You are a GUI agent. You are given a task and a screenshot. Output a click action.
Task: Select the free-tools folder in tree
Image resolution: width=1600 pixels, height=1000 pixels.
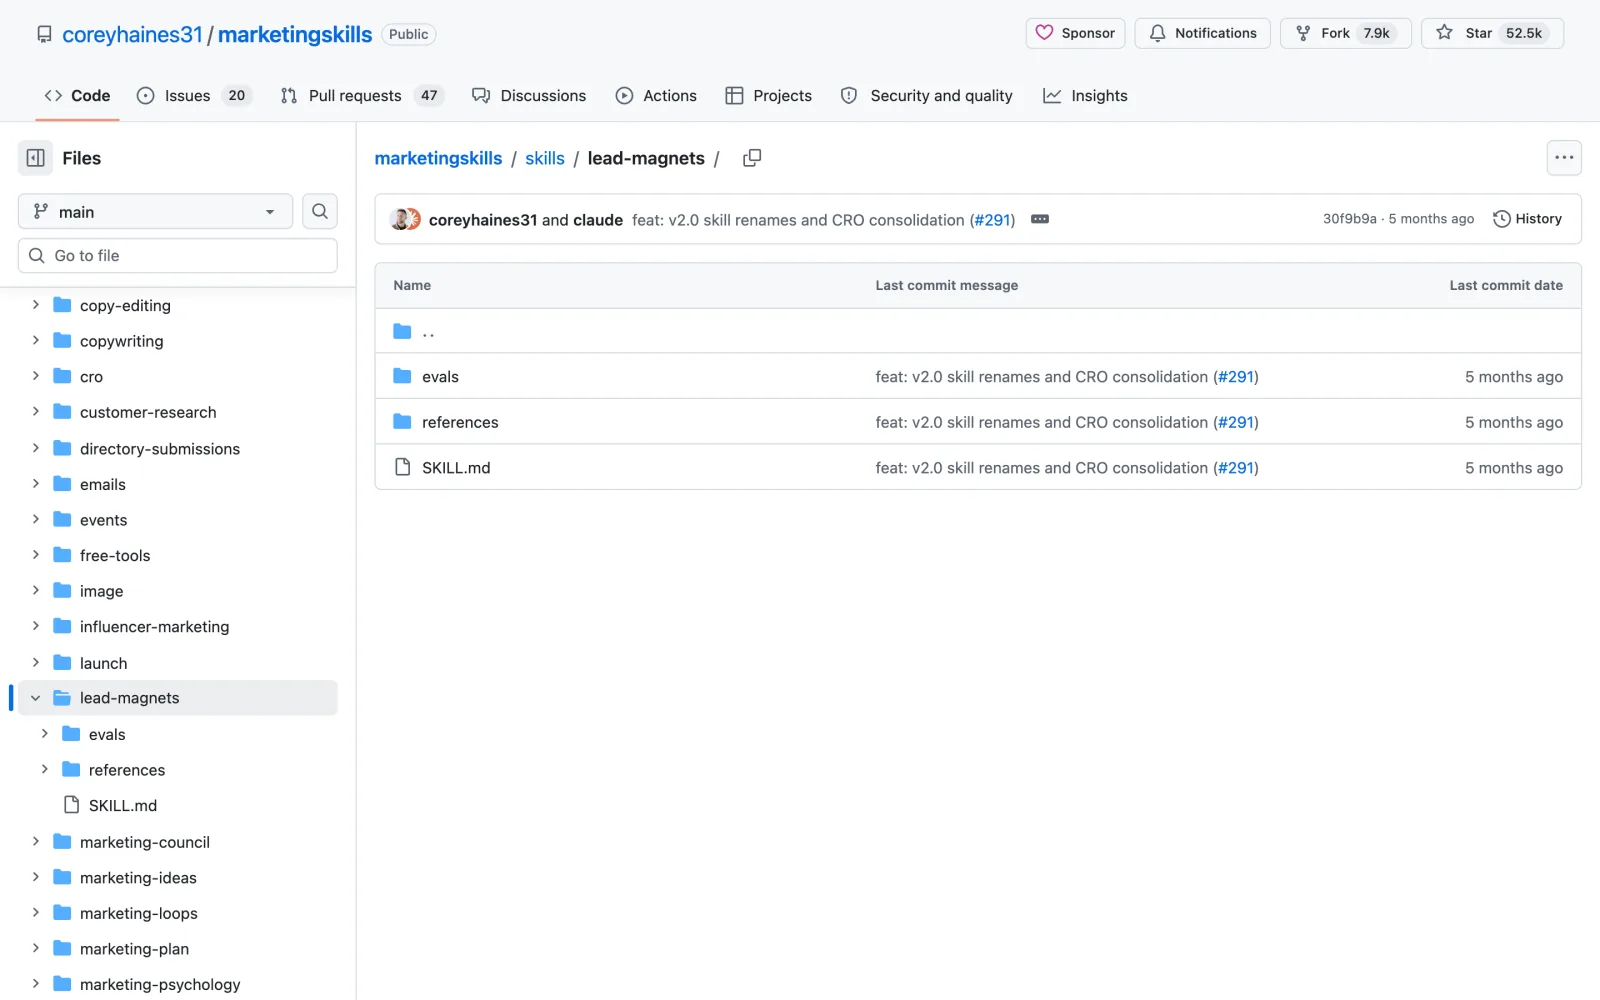pyautogui.click(x=115, y=555)
